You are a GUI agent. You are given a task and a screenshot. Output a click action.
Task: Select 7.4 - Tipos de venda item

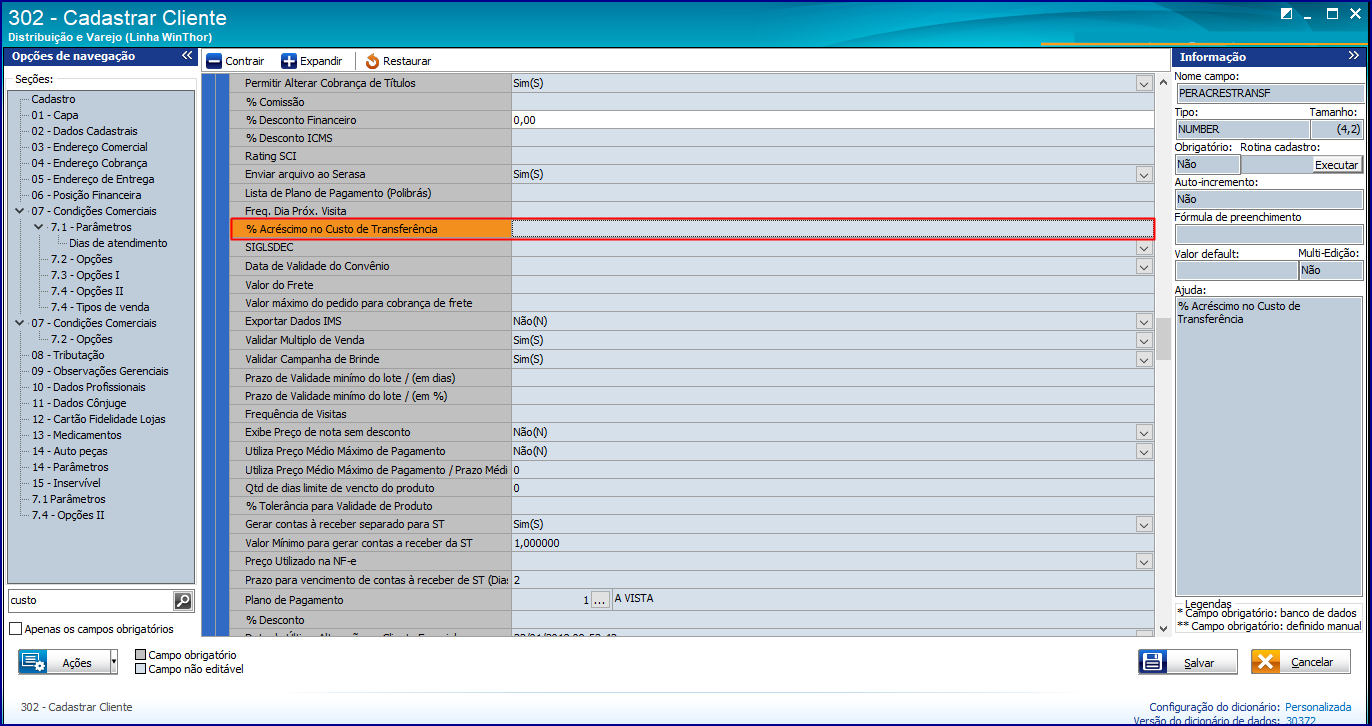[x=100, y=307]
